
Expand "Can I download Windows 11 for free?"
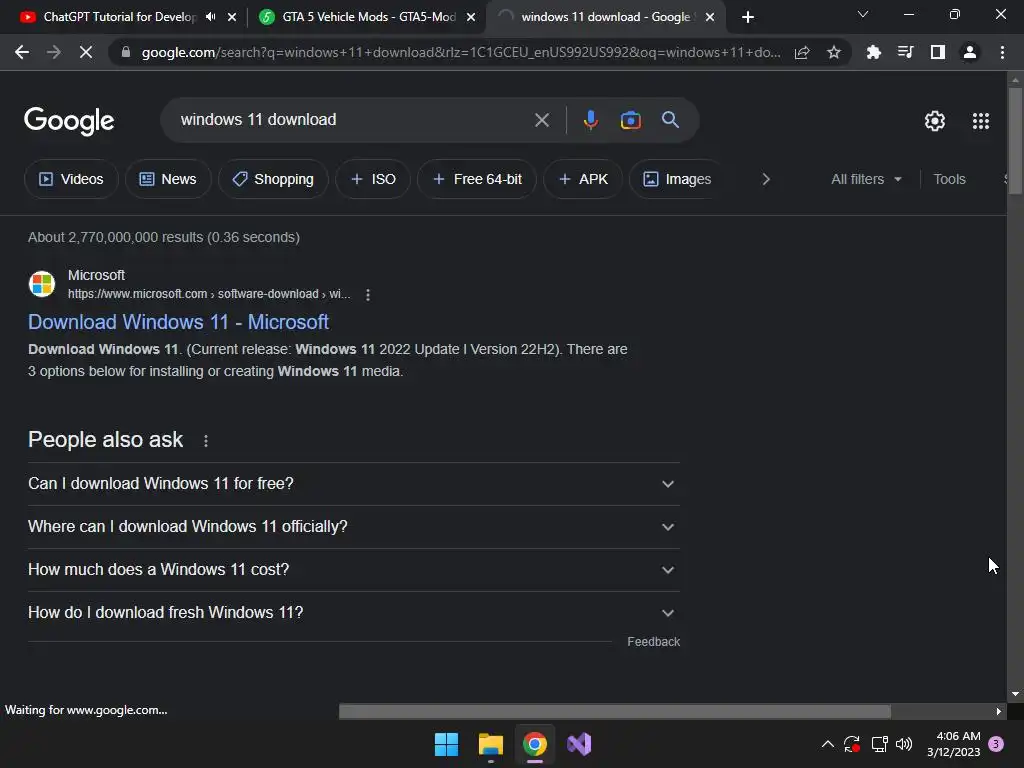[354, 484]
